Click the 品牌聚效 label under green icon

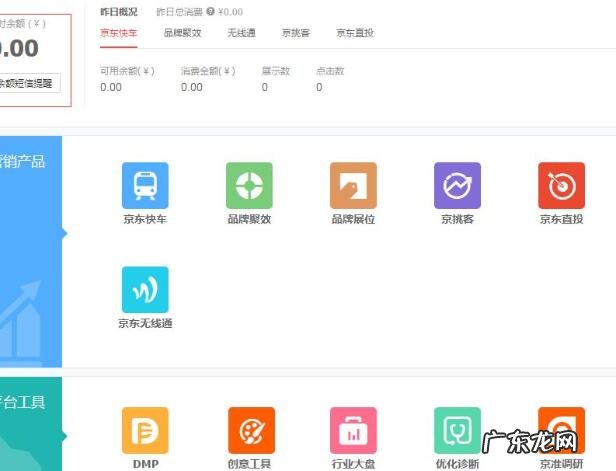coord(249,219)
